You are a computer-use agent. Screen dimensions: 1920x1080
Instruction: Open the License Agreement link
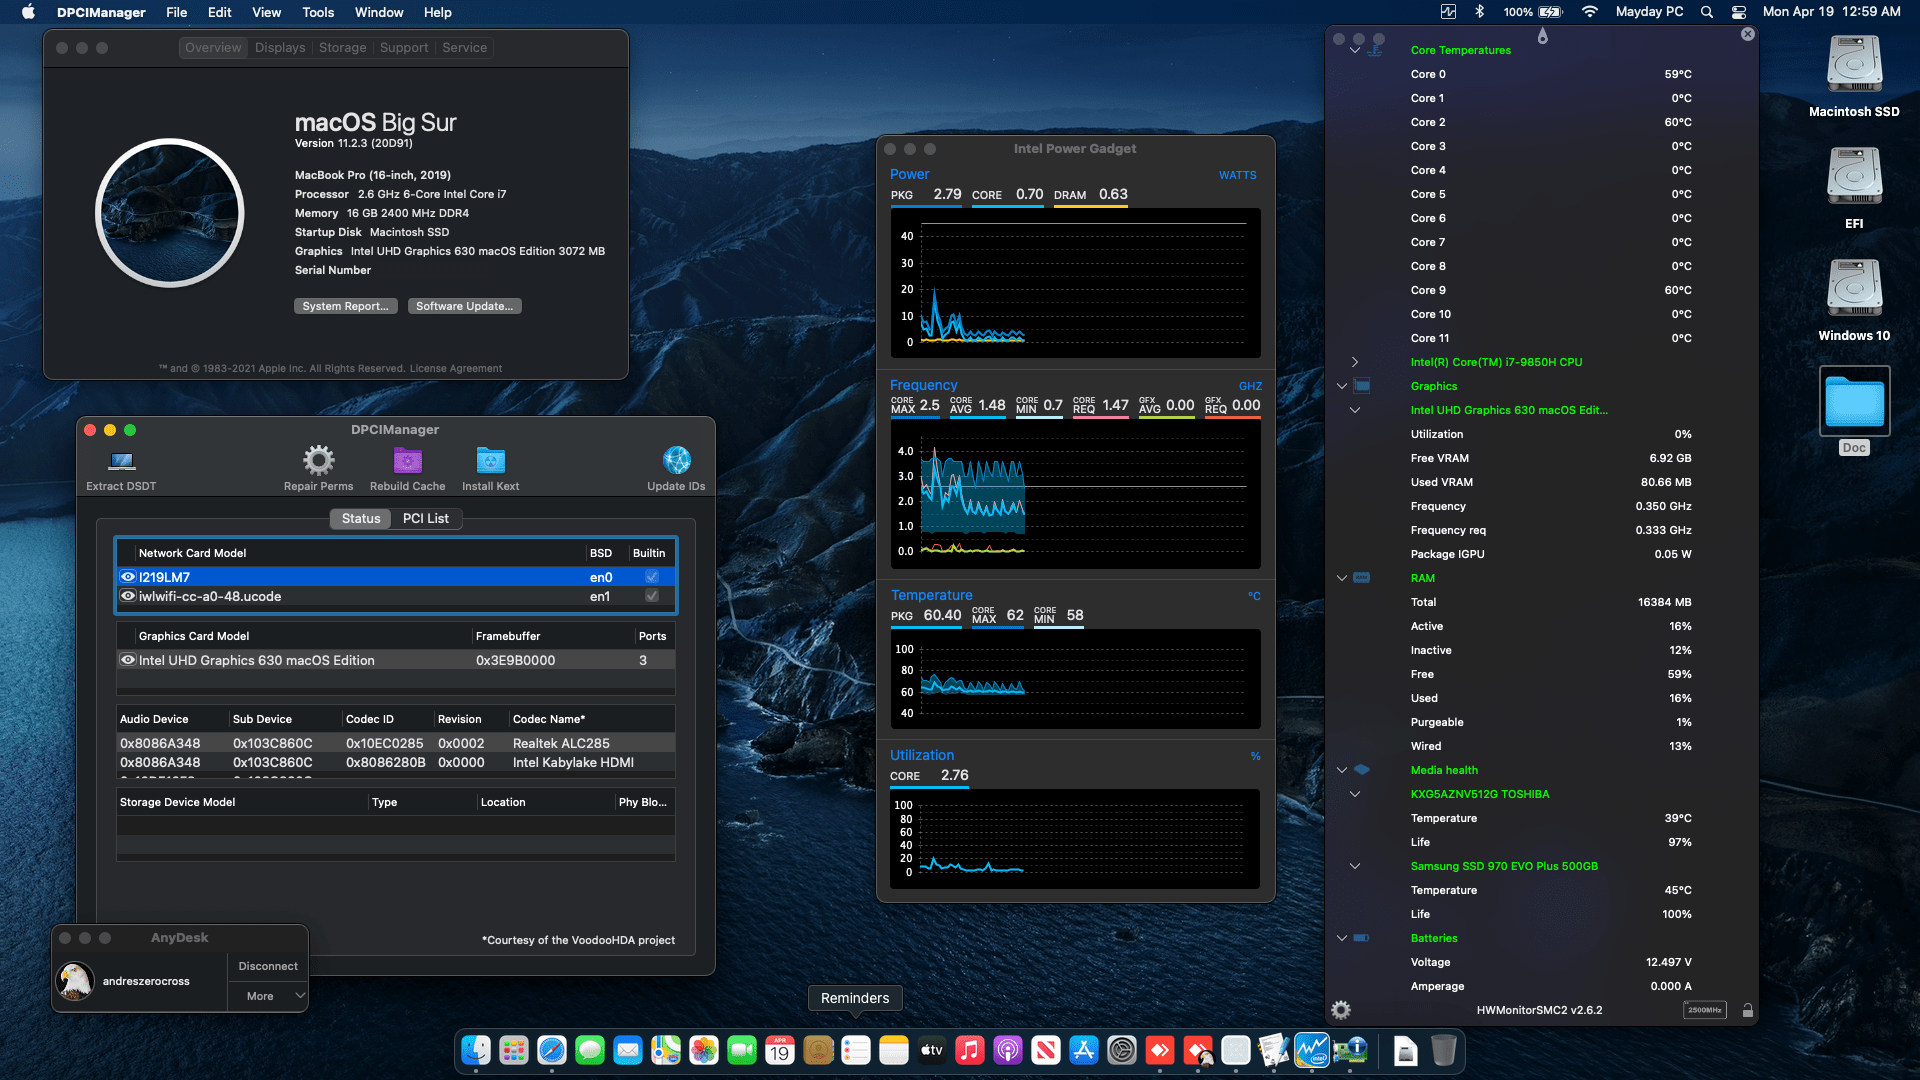(x=456, y=368)
